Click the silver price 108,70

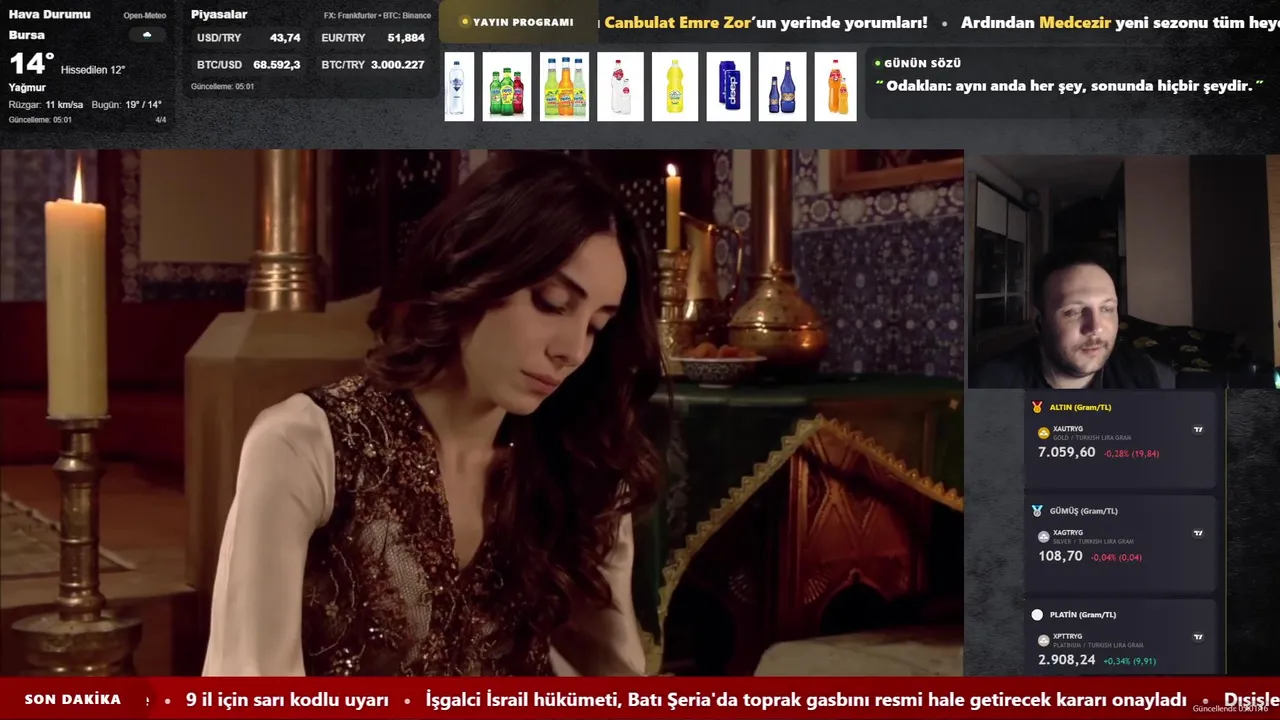tap(1060, 556)
